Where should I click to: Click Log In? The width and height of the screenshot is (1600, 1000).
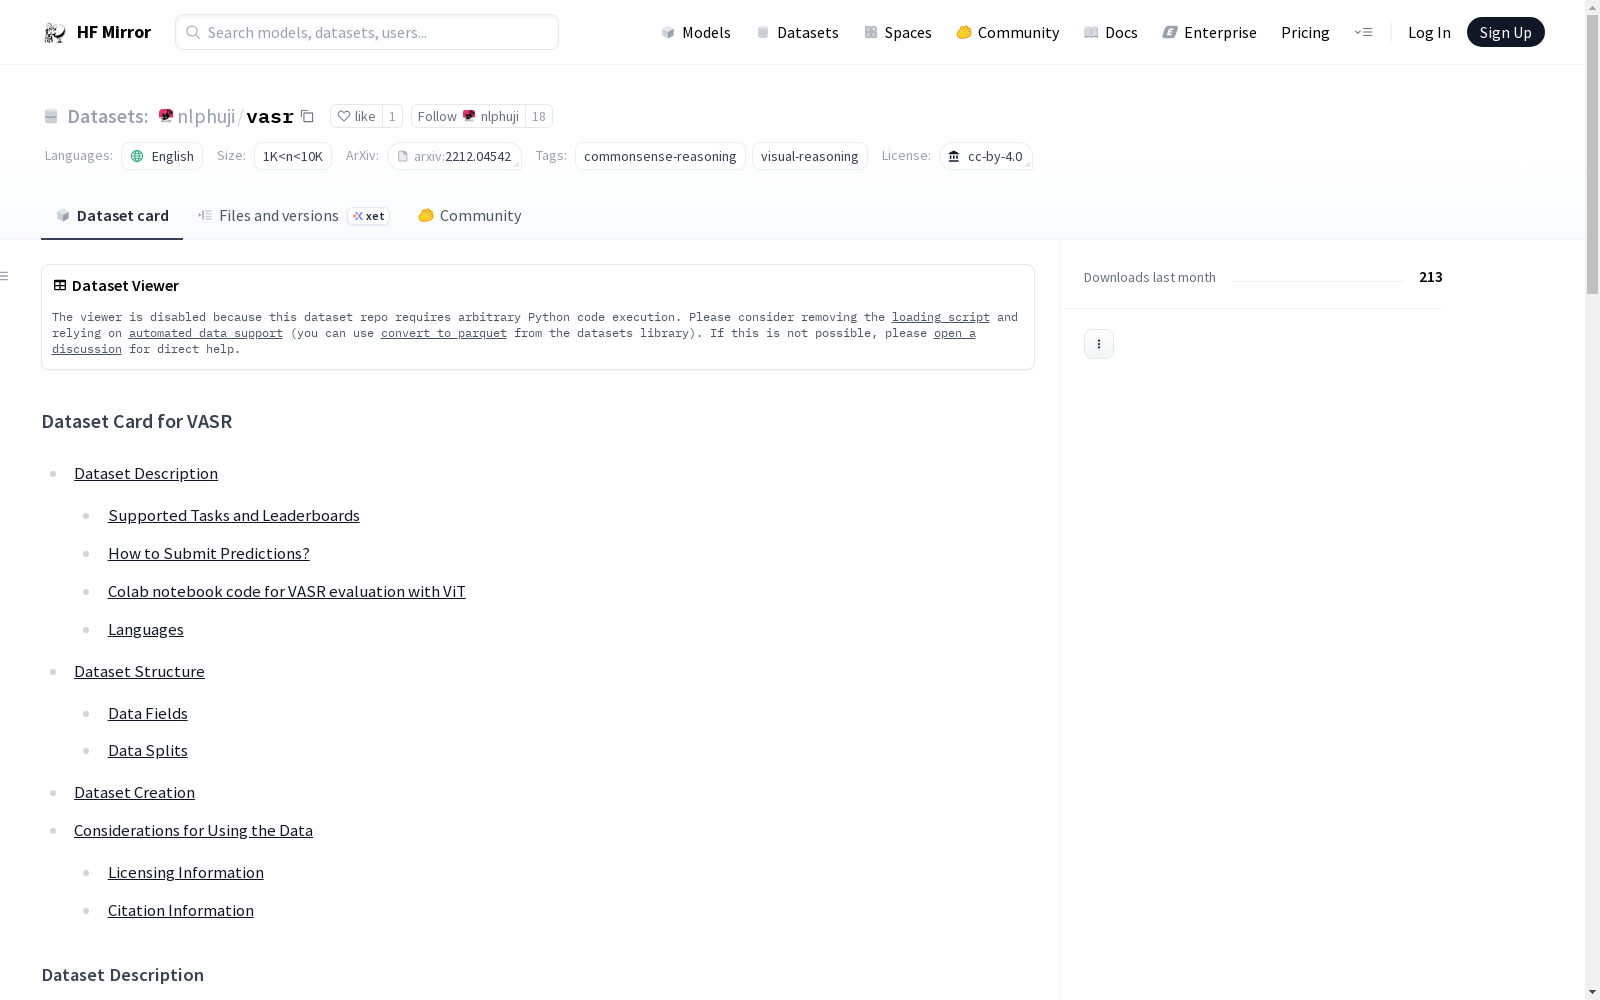(x=1429, y=32)
